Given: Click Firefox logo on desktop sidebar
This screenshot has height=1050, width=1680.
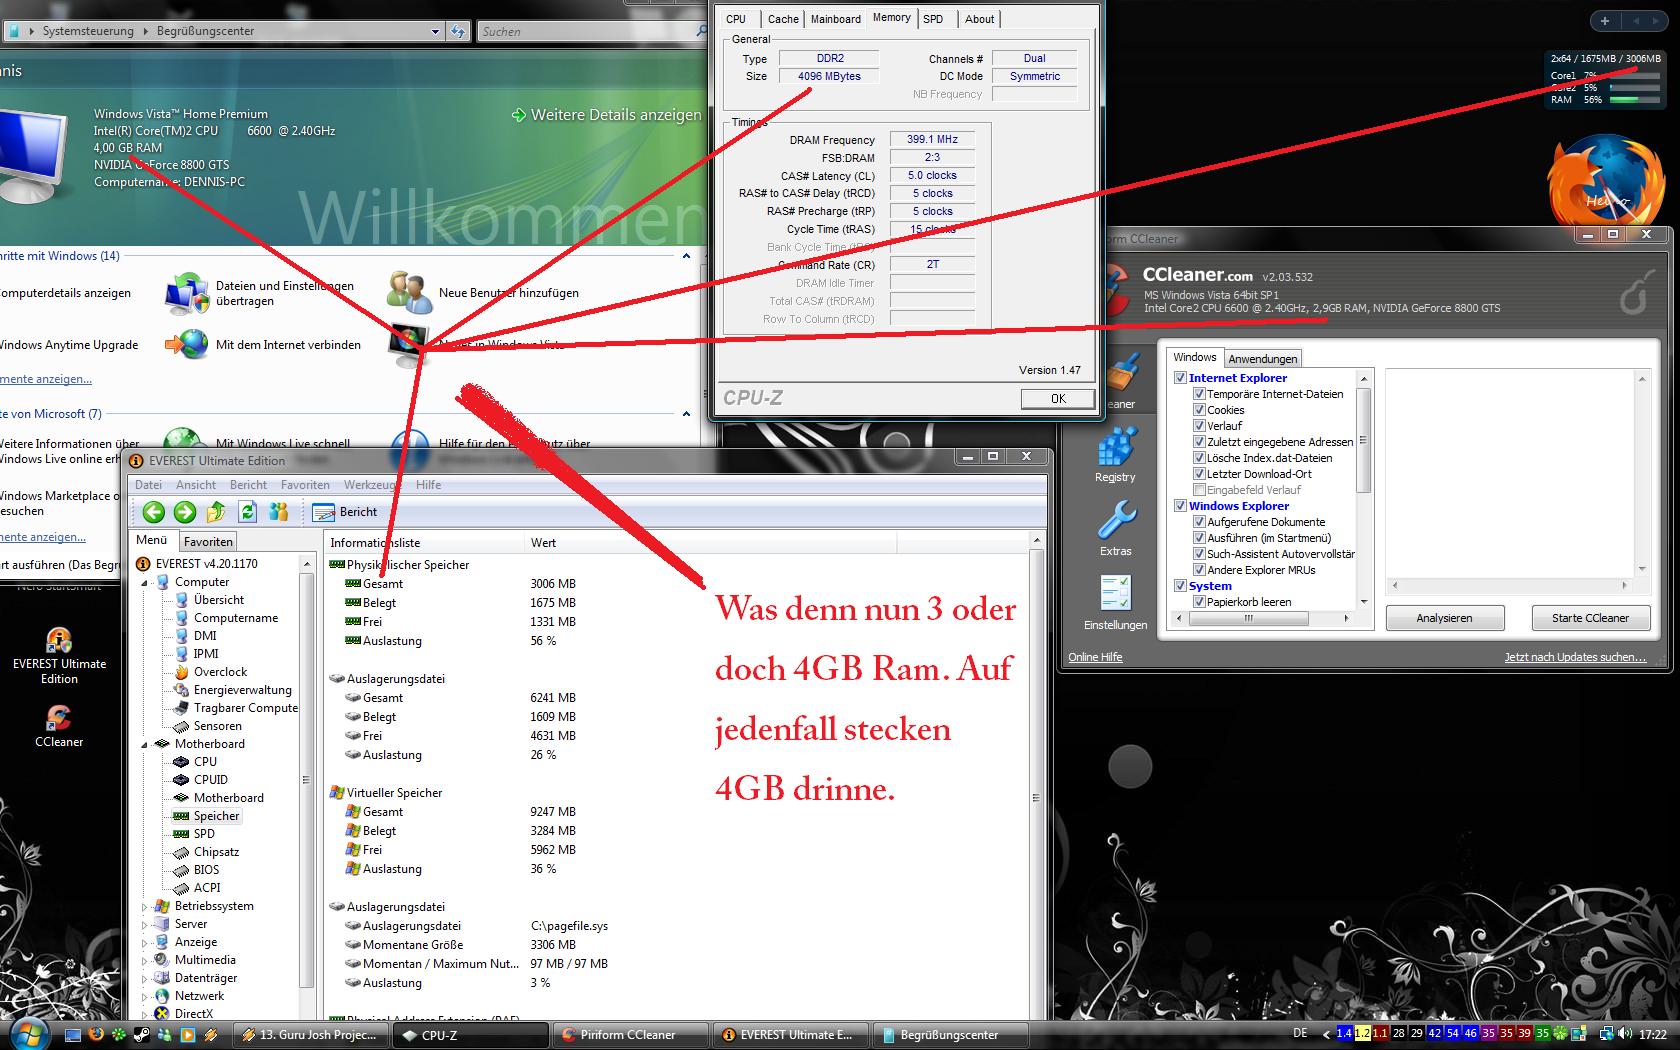Looking at the screenshot, I should click(x=1607, y=183).
